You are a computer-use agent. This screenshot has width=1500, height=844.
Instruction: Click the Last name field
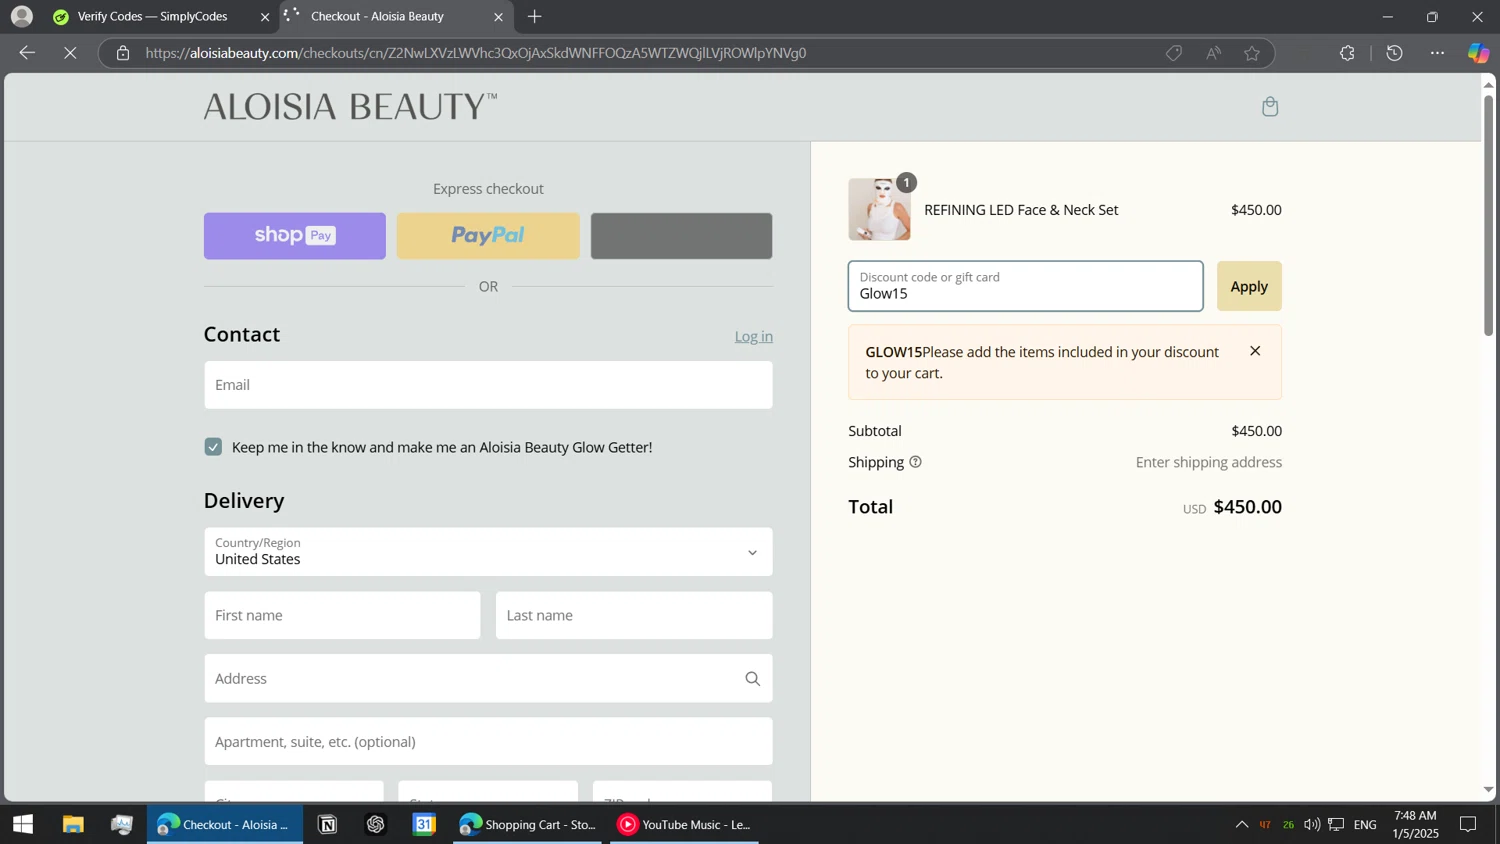pyautogui.click(x=634, y=615)
